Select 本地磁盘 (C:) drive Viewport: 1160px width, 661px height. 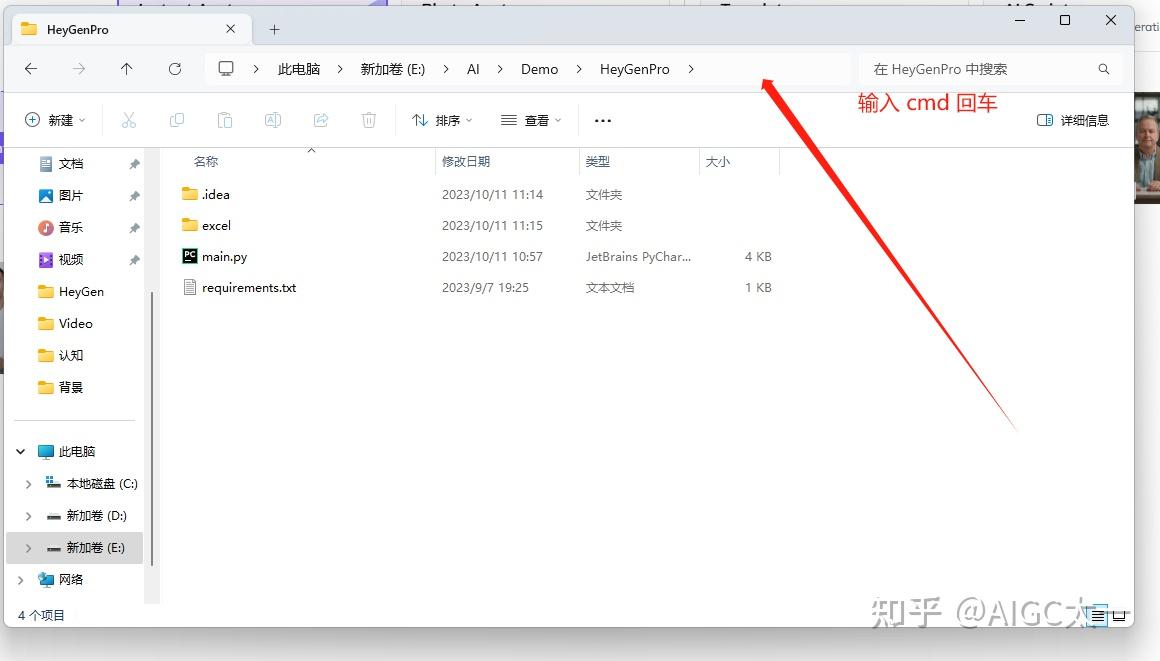coord(101,483)
